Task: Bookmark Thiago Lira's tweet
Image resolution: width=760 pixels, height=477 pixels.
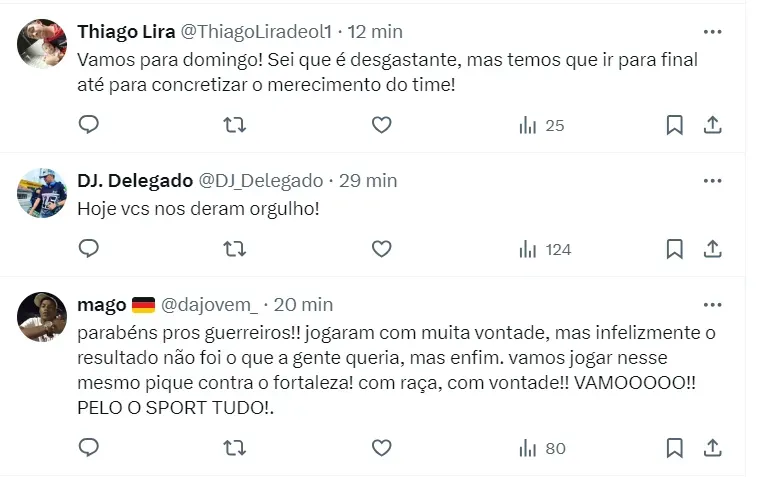Action: point(675,125)
